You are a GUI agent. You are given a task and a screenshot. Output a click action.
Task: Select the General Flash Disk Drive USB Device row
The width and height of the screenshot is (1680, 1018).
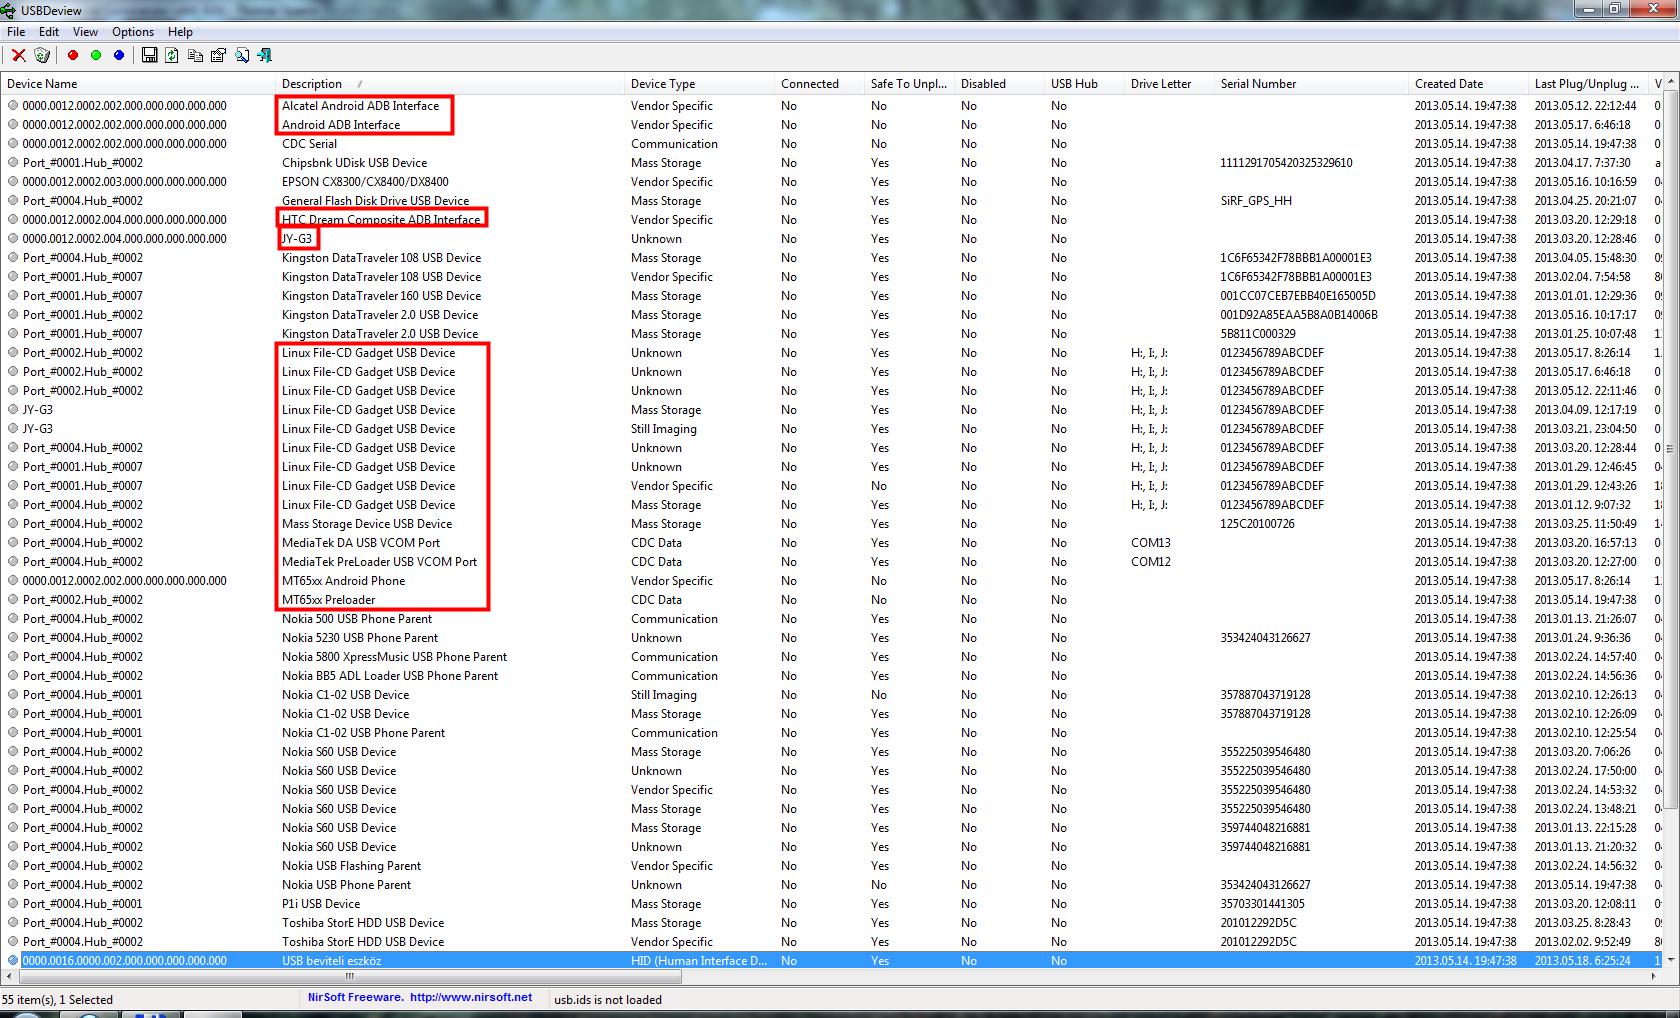[832, 201]
